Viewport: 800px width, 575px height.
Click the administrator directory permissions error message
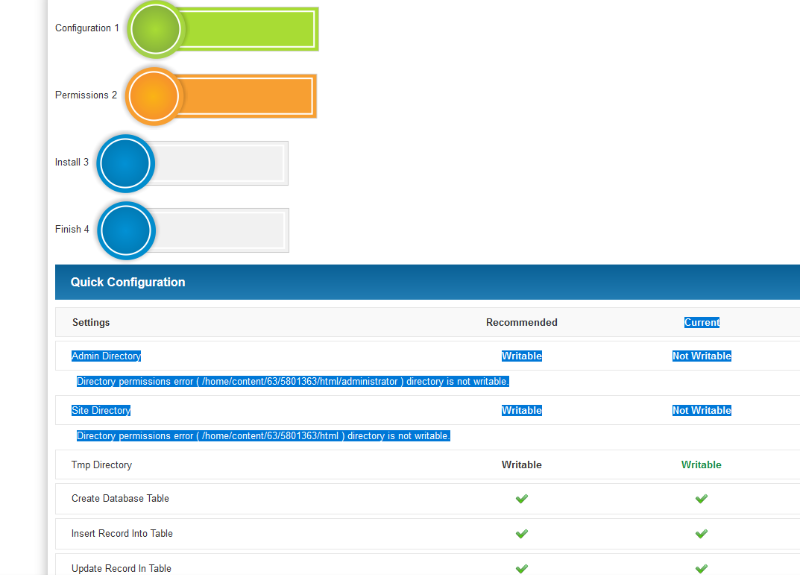293,382
